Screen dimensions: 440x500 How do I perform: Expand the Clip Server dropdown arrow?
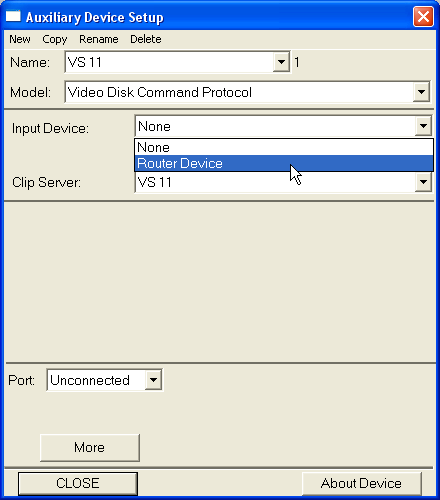[x=423, y=182]
